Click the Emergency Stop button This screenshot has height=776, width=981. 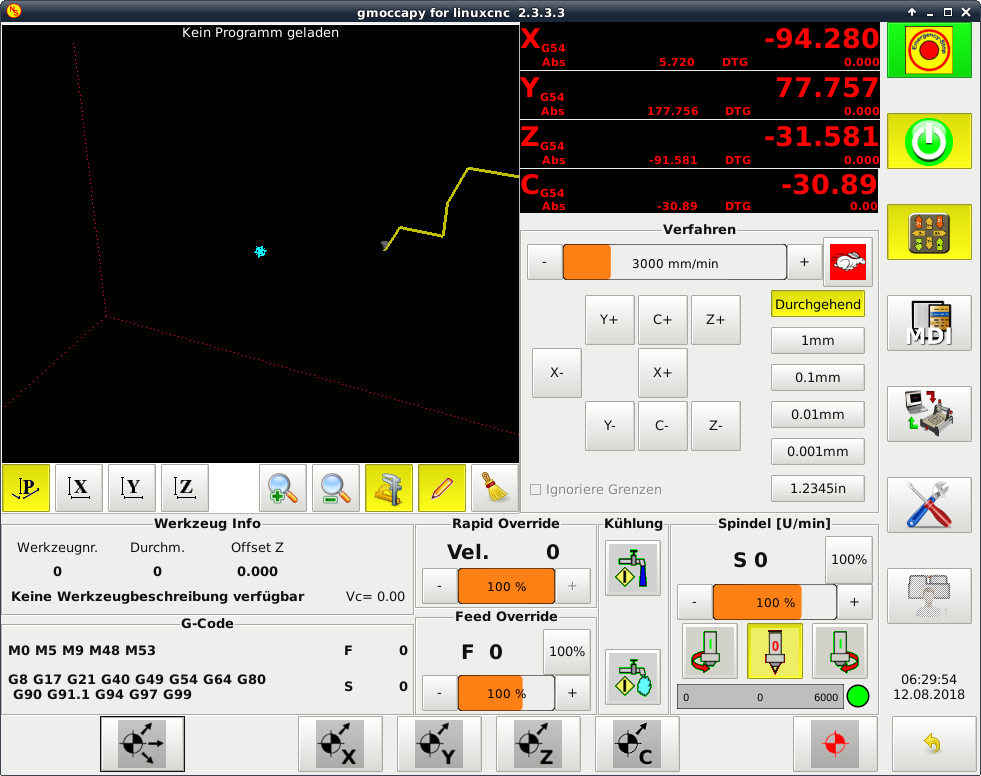[929, 50]
